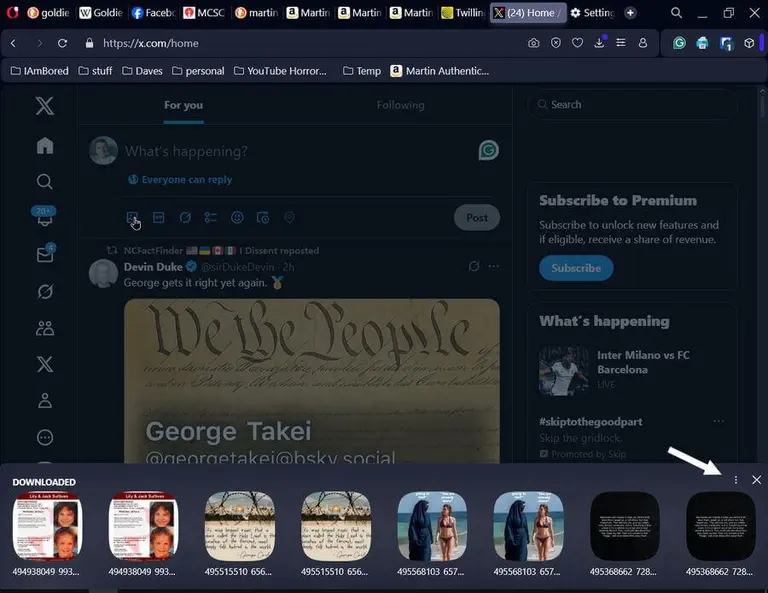
Task: Open Communities people icon
Action: coord(45,328)
